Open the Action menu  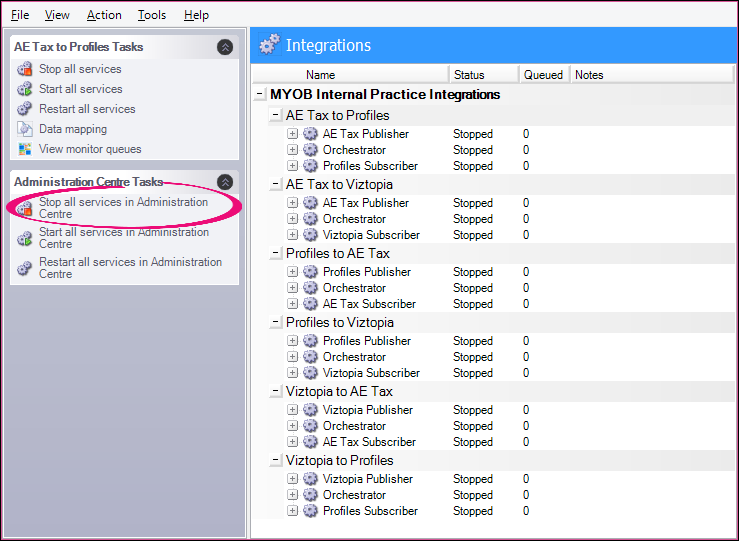[104, 15]
